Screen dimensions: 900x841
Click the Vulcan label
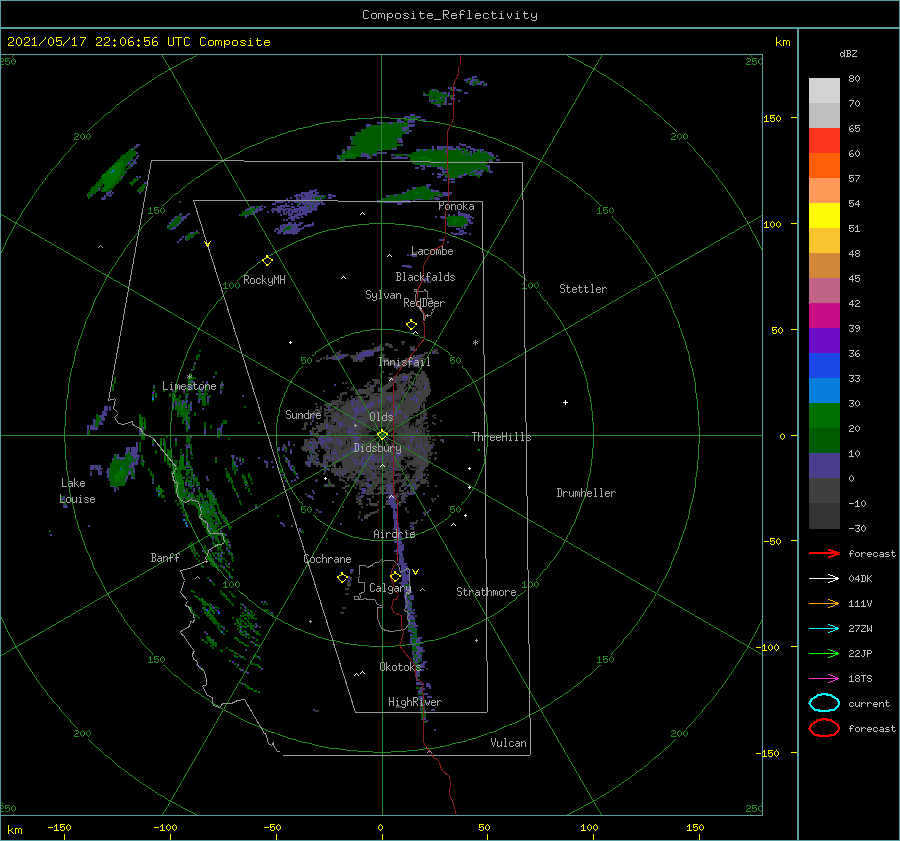(x=508, y=743)
